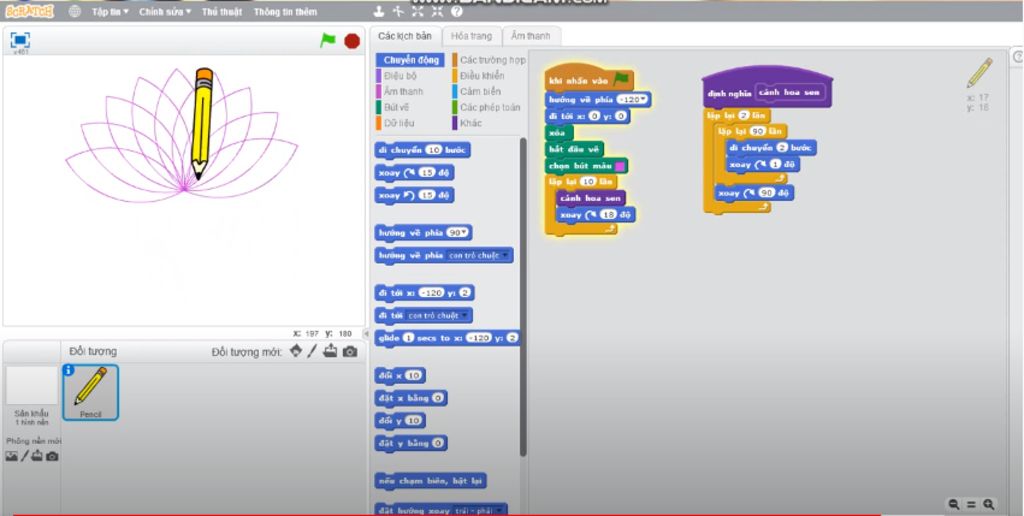Switch to Hóa trang tab
Viewport: 1024px width, 516px height.
click(472, 36)
